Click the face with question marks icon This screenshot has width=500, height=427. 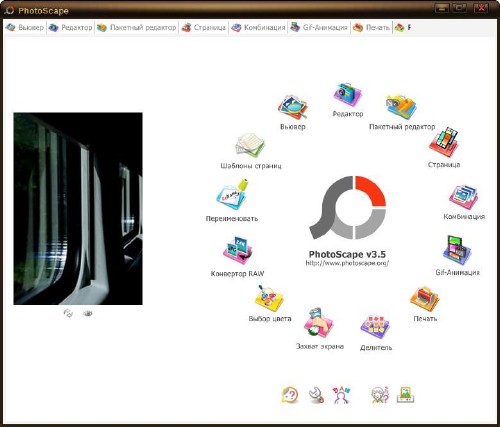[x=380, y=395]
